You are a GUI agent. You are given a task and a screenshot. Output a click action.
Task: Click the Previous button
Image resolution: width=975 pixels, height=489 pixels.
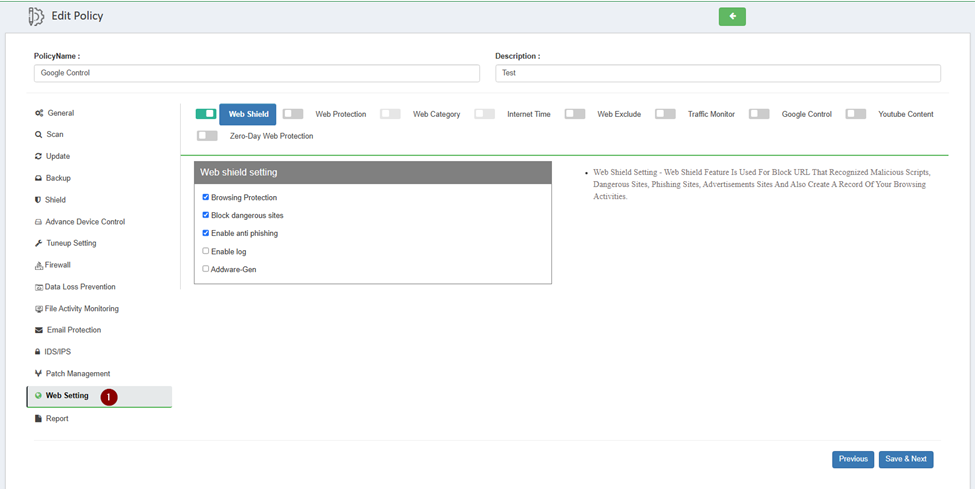point(853,459)
